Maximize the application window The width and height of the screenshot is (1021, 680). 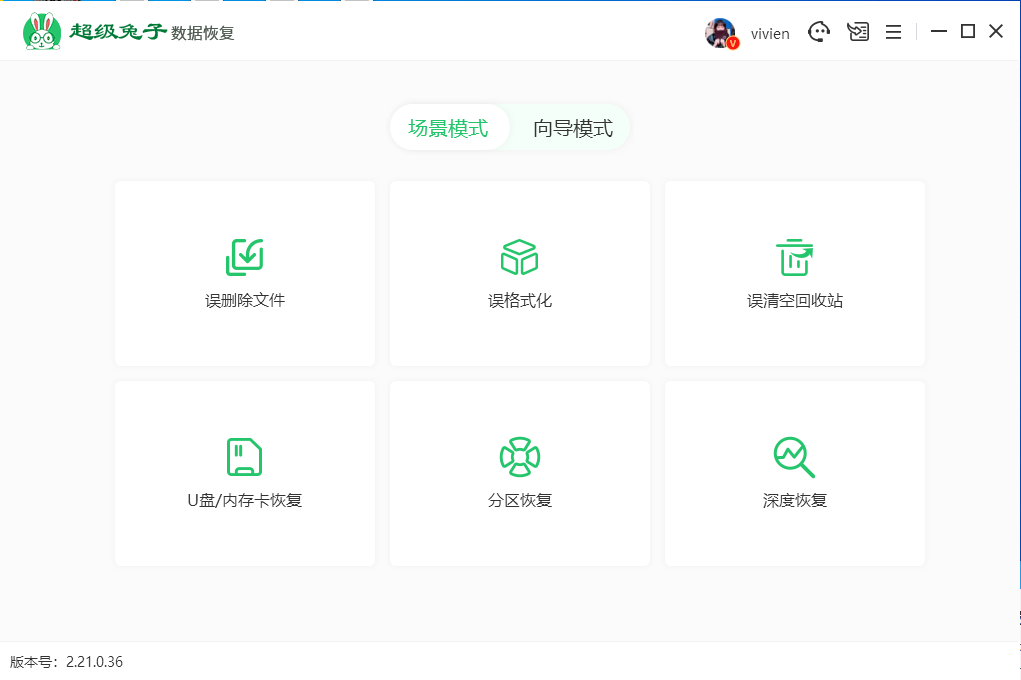tap(968, 31)
